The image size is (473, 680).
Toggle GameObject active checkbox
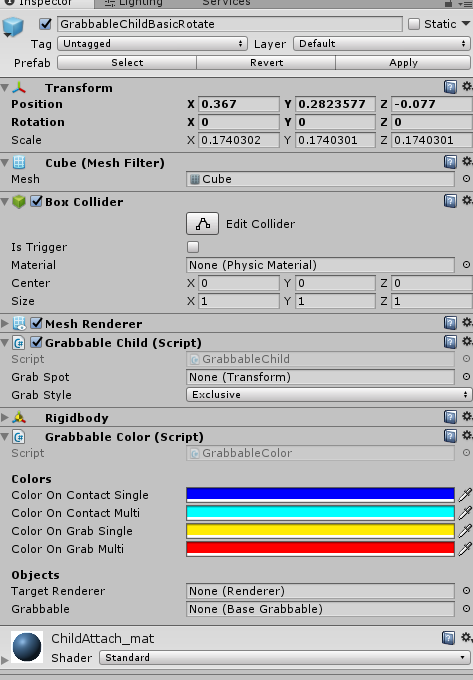tap(45, 24)
